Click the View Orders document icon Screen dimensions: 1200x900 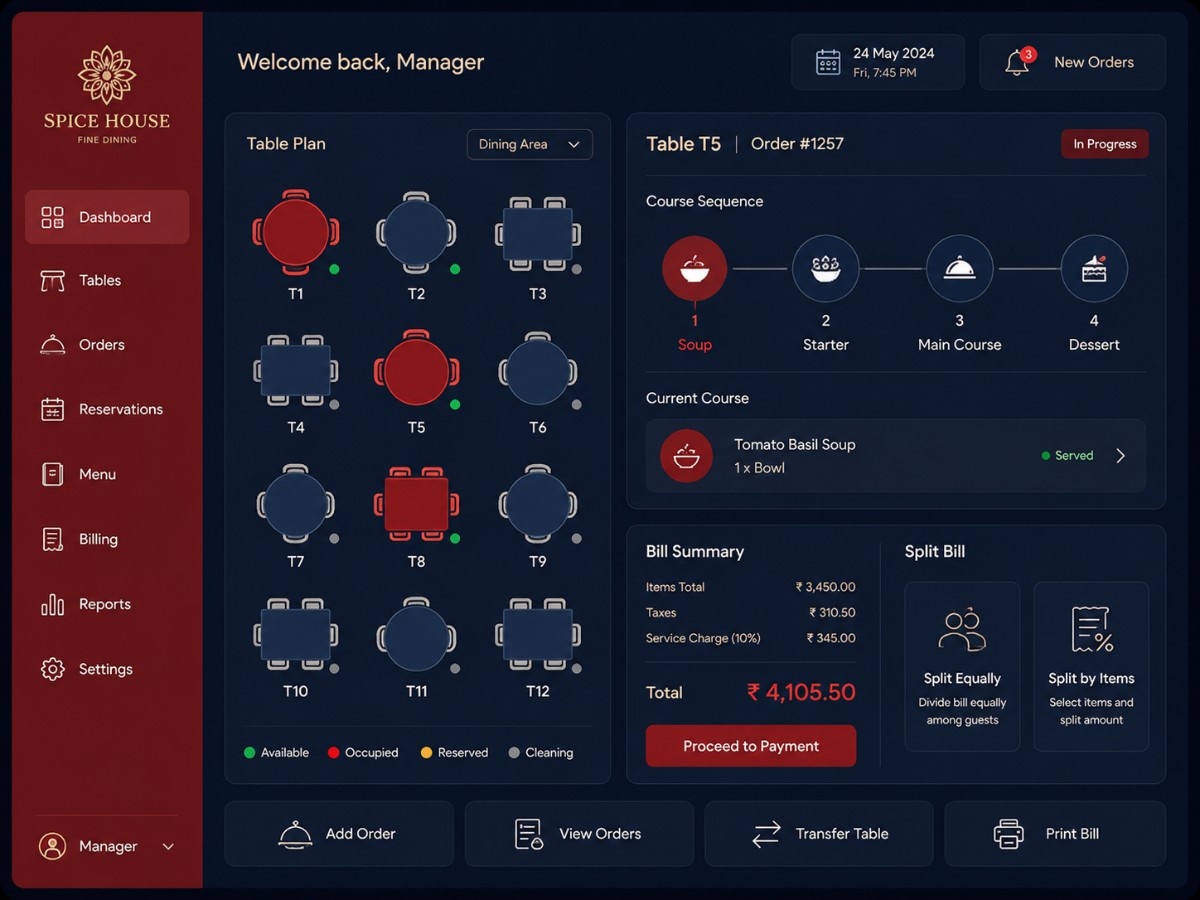click(529, 834)
